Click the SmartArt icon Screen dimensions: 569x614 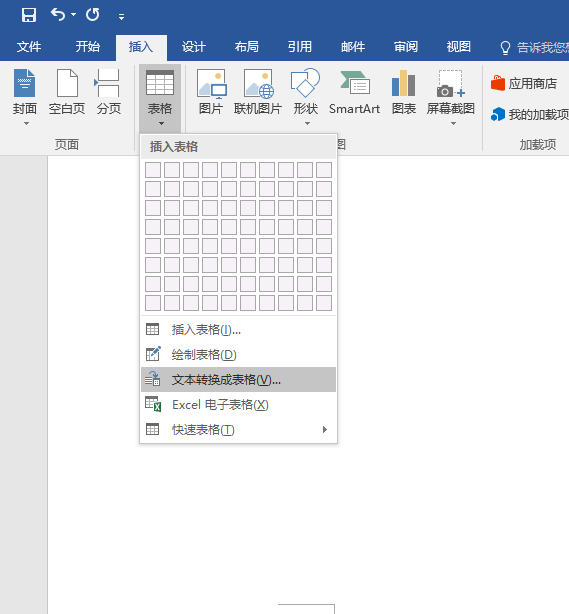tap(355, 83)
